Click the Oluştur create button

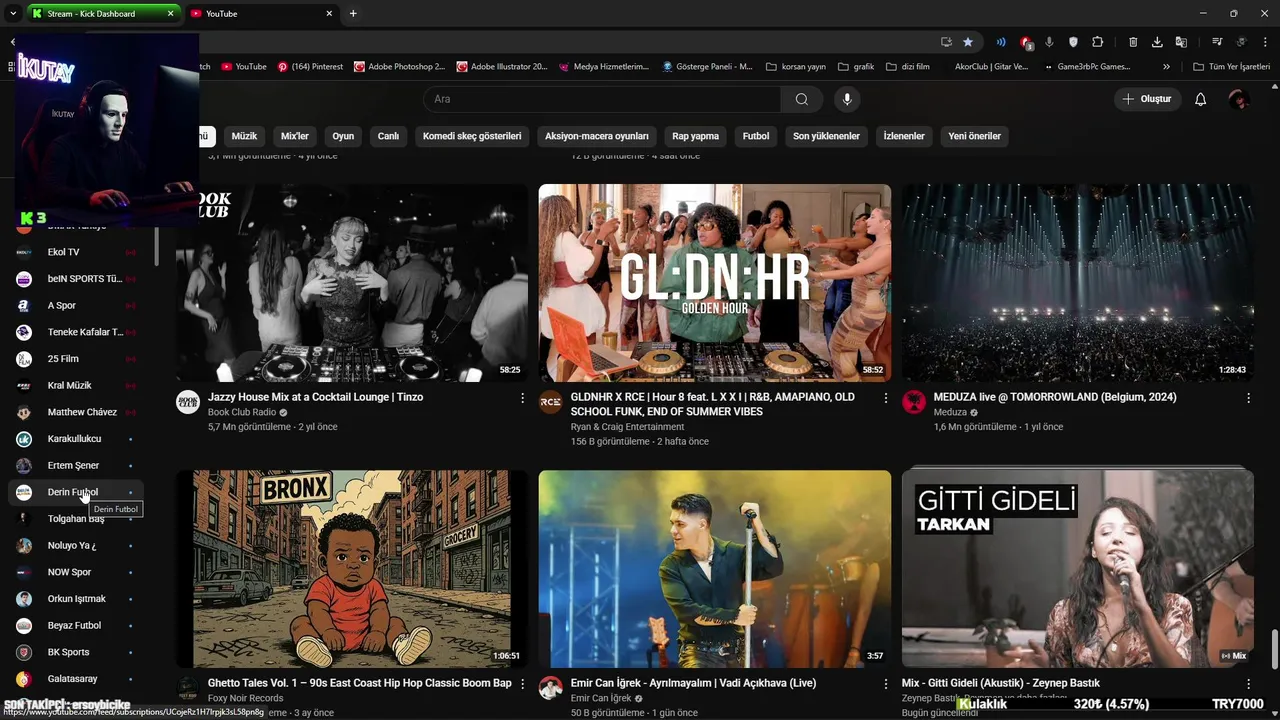click(1147, 99)
